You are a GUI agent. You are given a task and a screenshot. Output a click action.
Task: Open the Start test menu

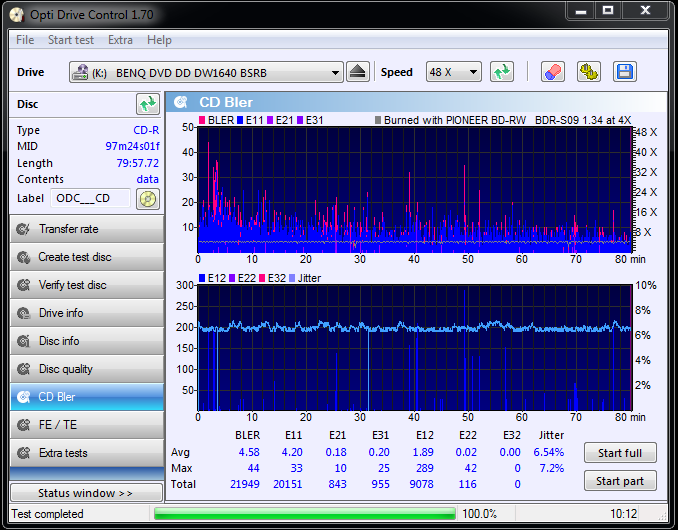coord(71,40)
